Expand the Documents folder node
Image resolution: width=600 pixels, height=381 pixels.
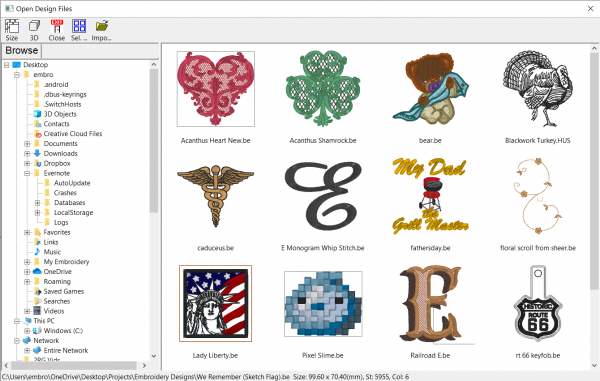point(27,144)
